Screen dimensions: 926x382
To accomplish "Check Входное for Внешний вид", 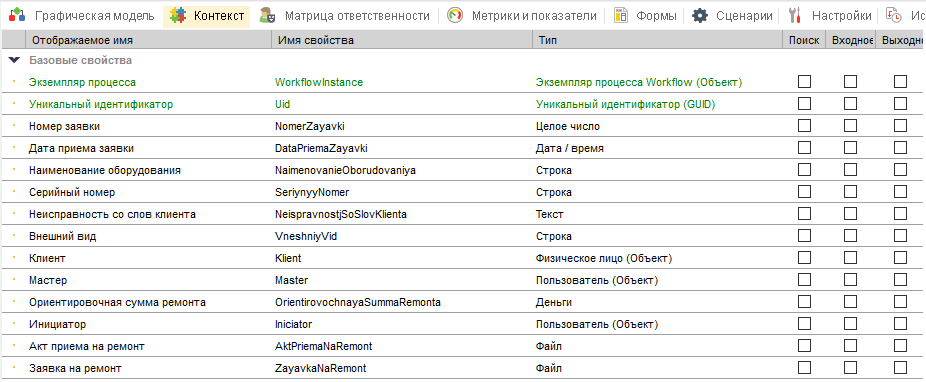I will [x=850, y=236].
